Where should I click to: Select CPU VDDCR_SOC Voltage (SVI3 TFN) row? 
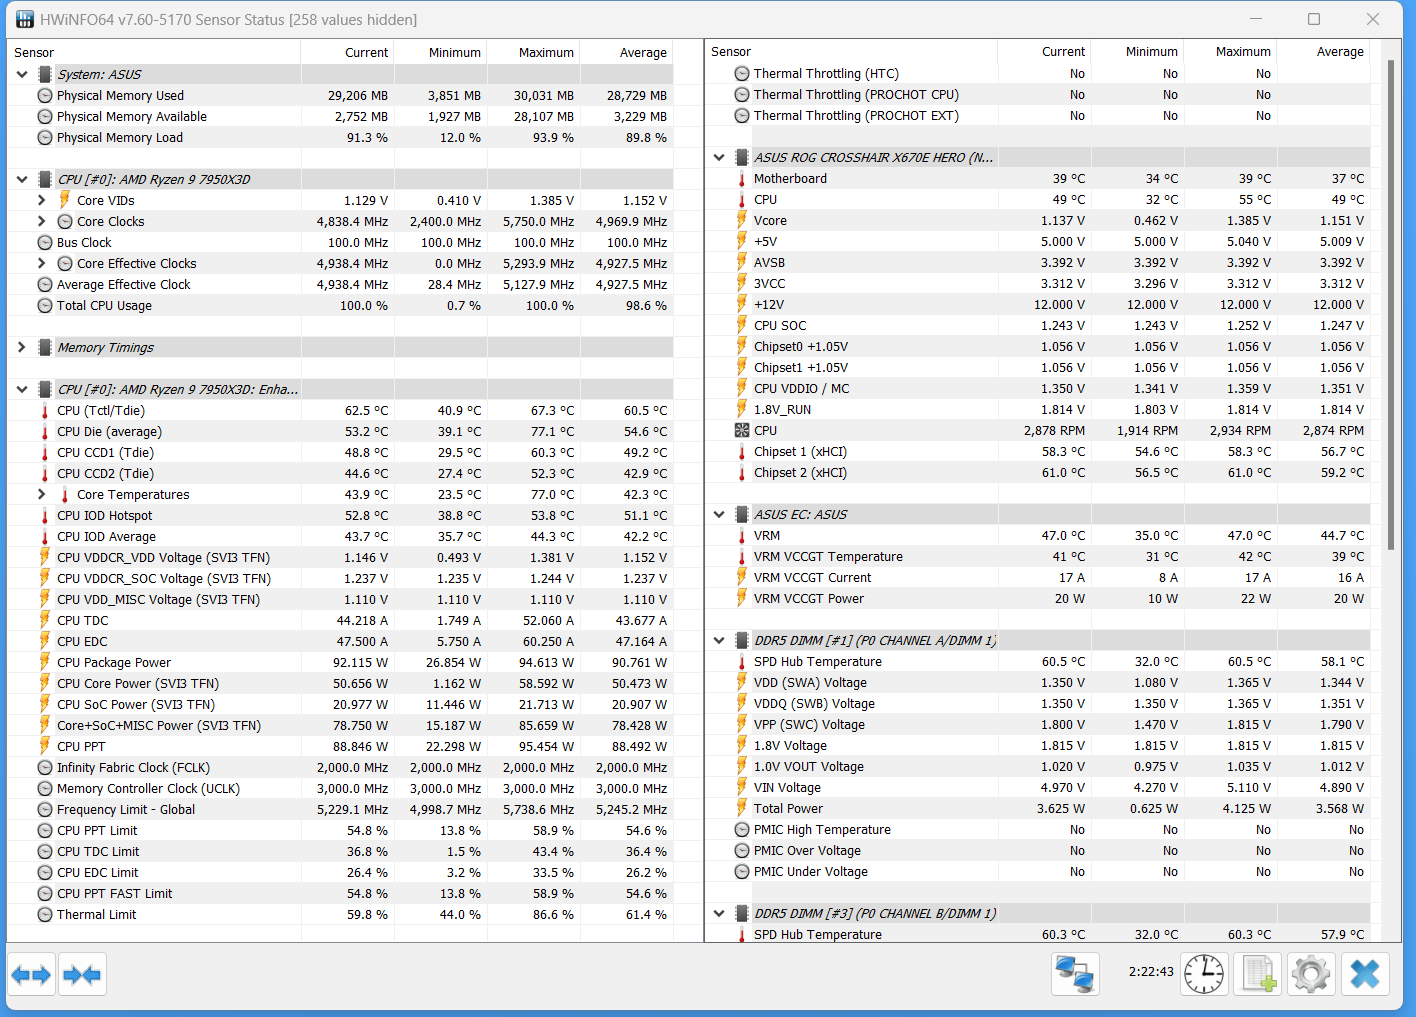tap(340, 578)
